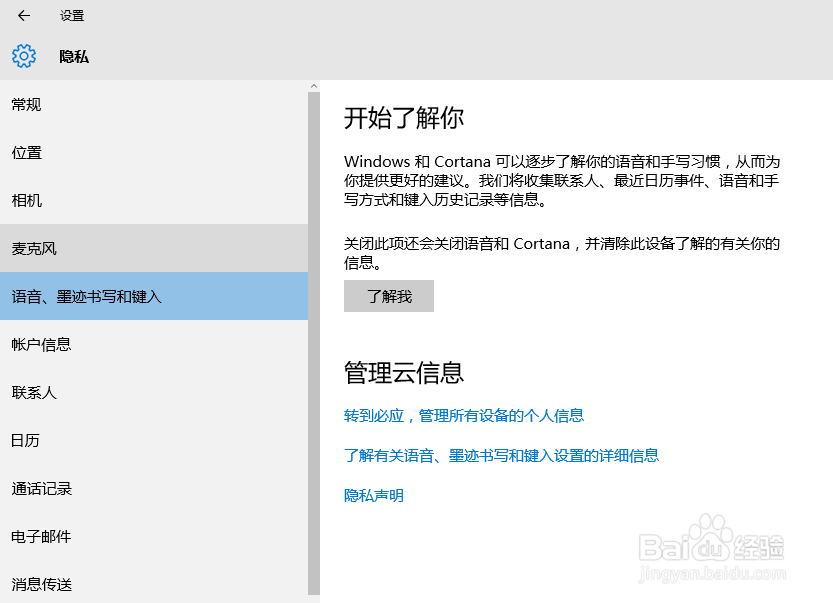Open link 转到必应，管理所有设备的个人信息
Screen dimensions: 833x603
(464, 415)
